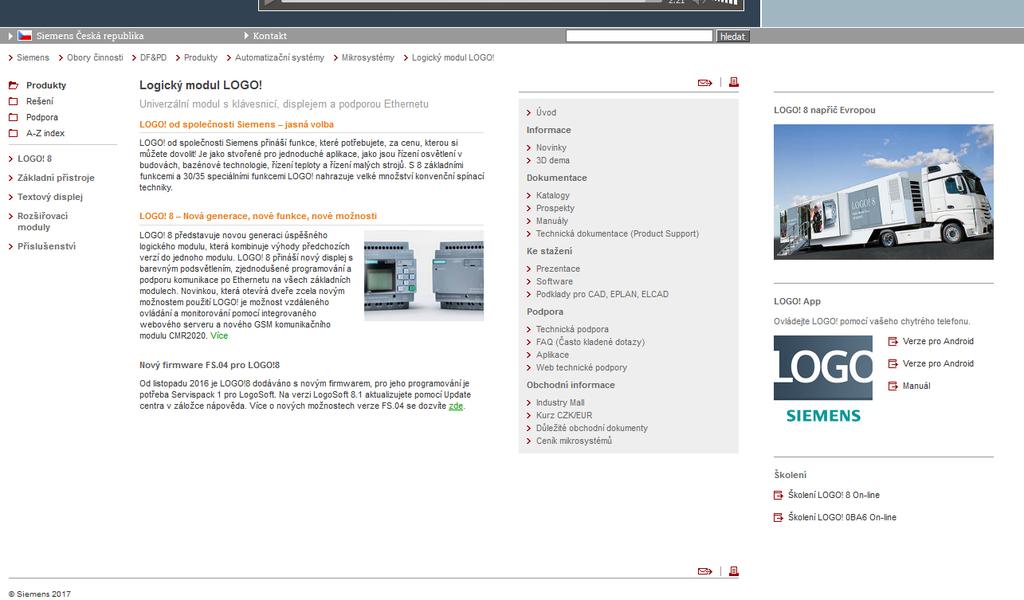Go to DF&PD in the breadcrumb

pos(153,57)
